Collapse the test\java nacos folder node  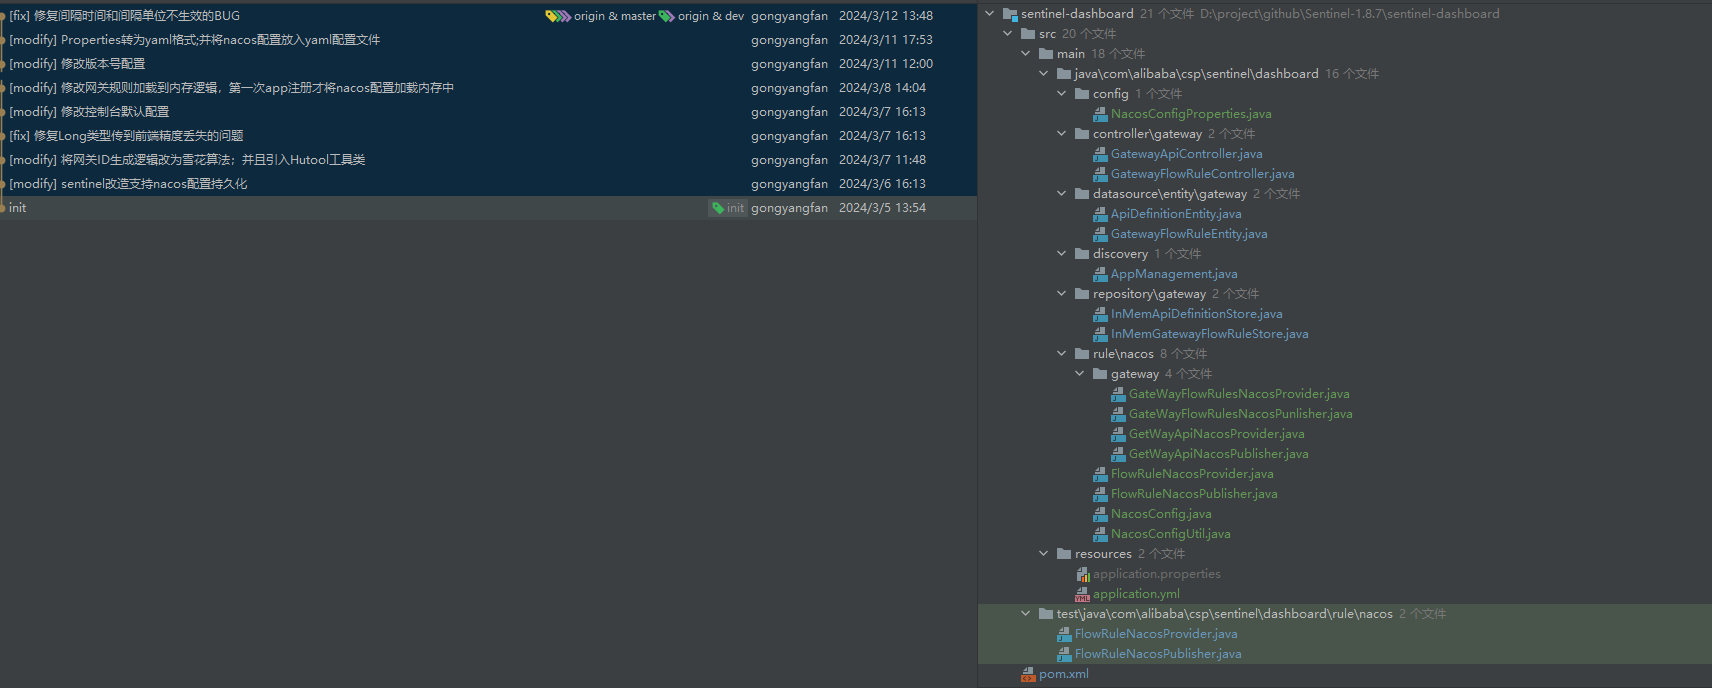pos(1026,614)
